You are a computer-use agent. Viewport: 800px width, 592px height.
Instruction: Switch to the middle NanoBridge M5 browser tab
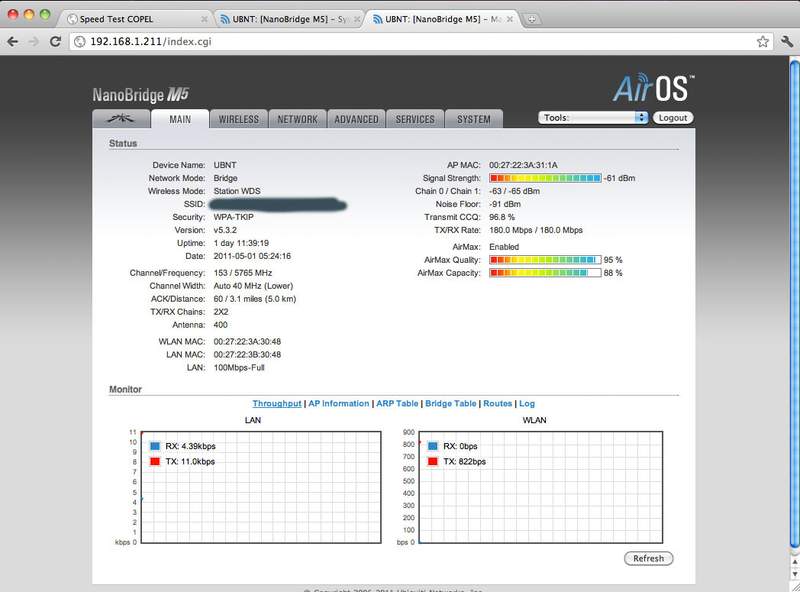click(290, 19)
